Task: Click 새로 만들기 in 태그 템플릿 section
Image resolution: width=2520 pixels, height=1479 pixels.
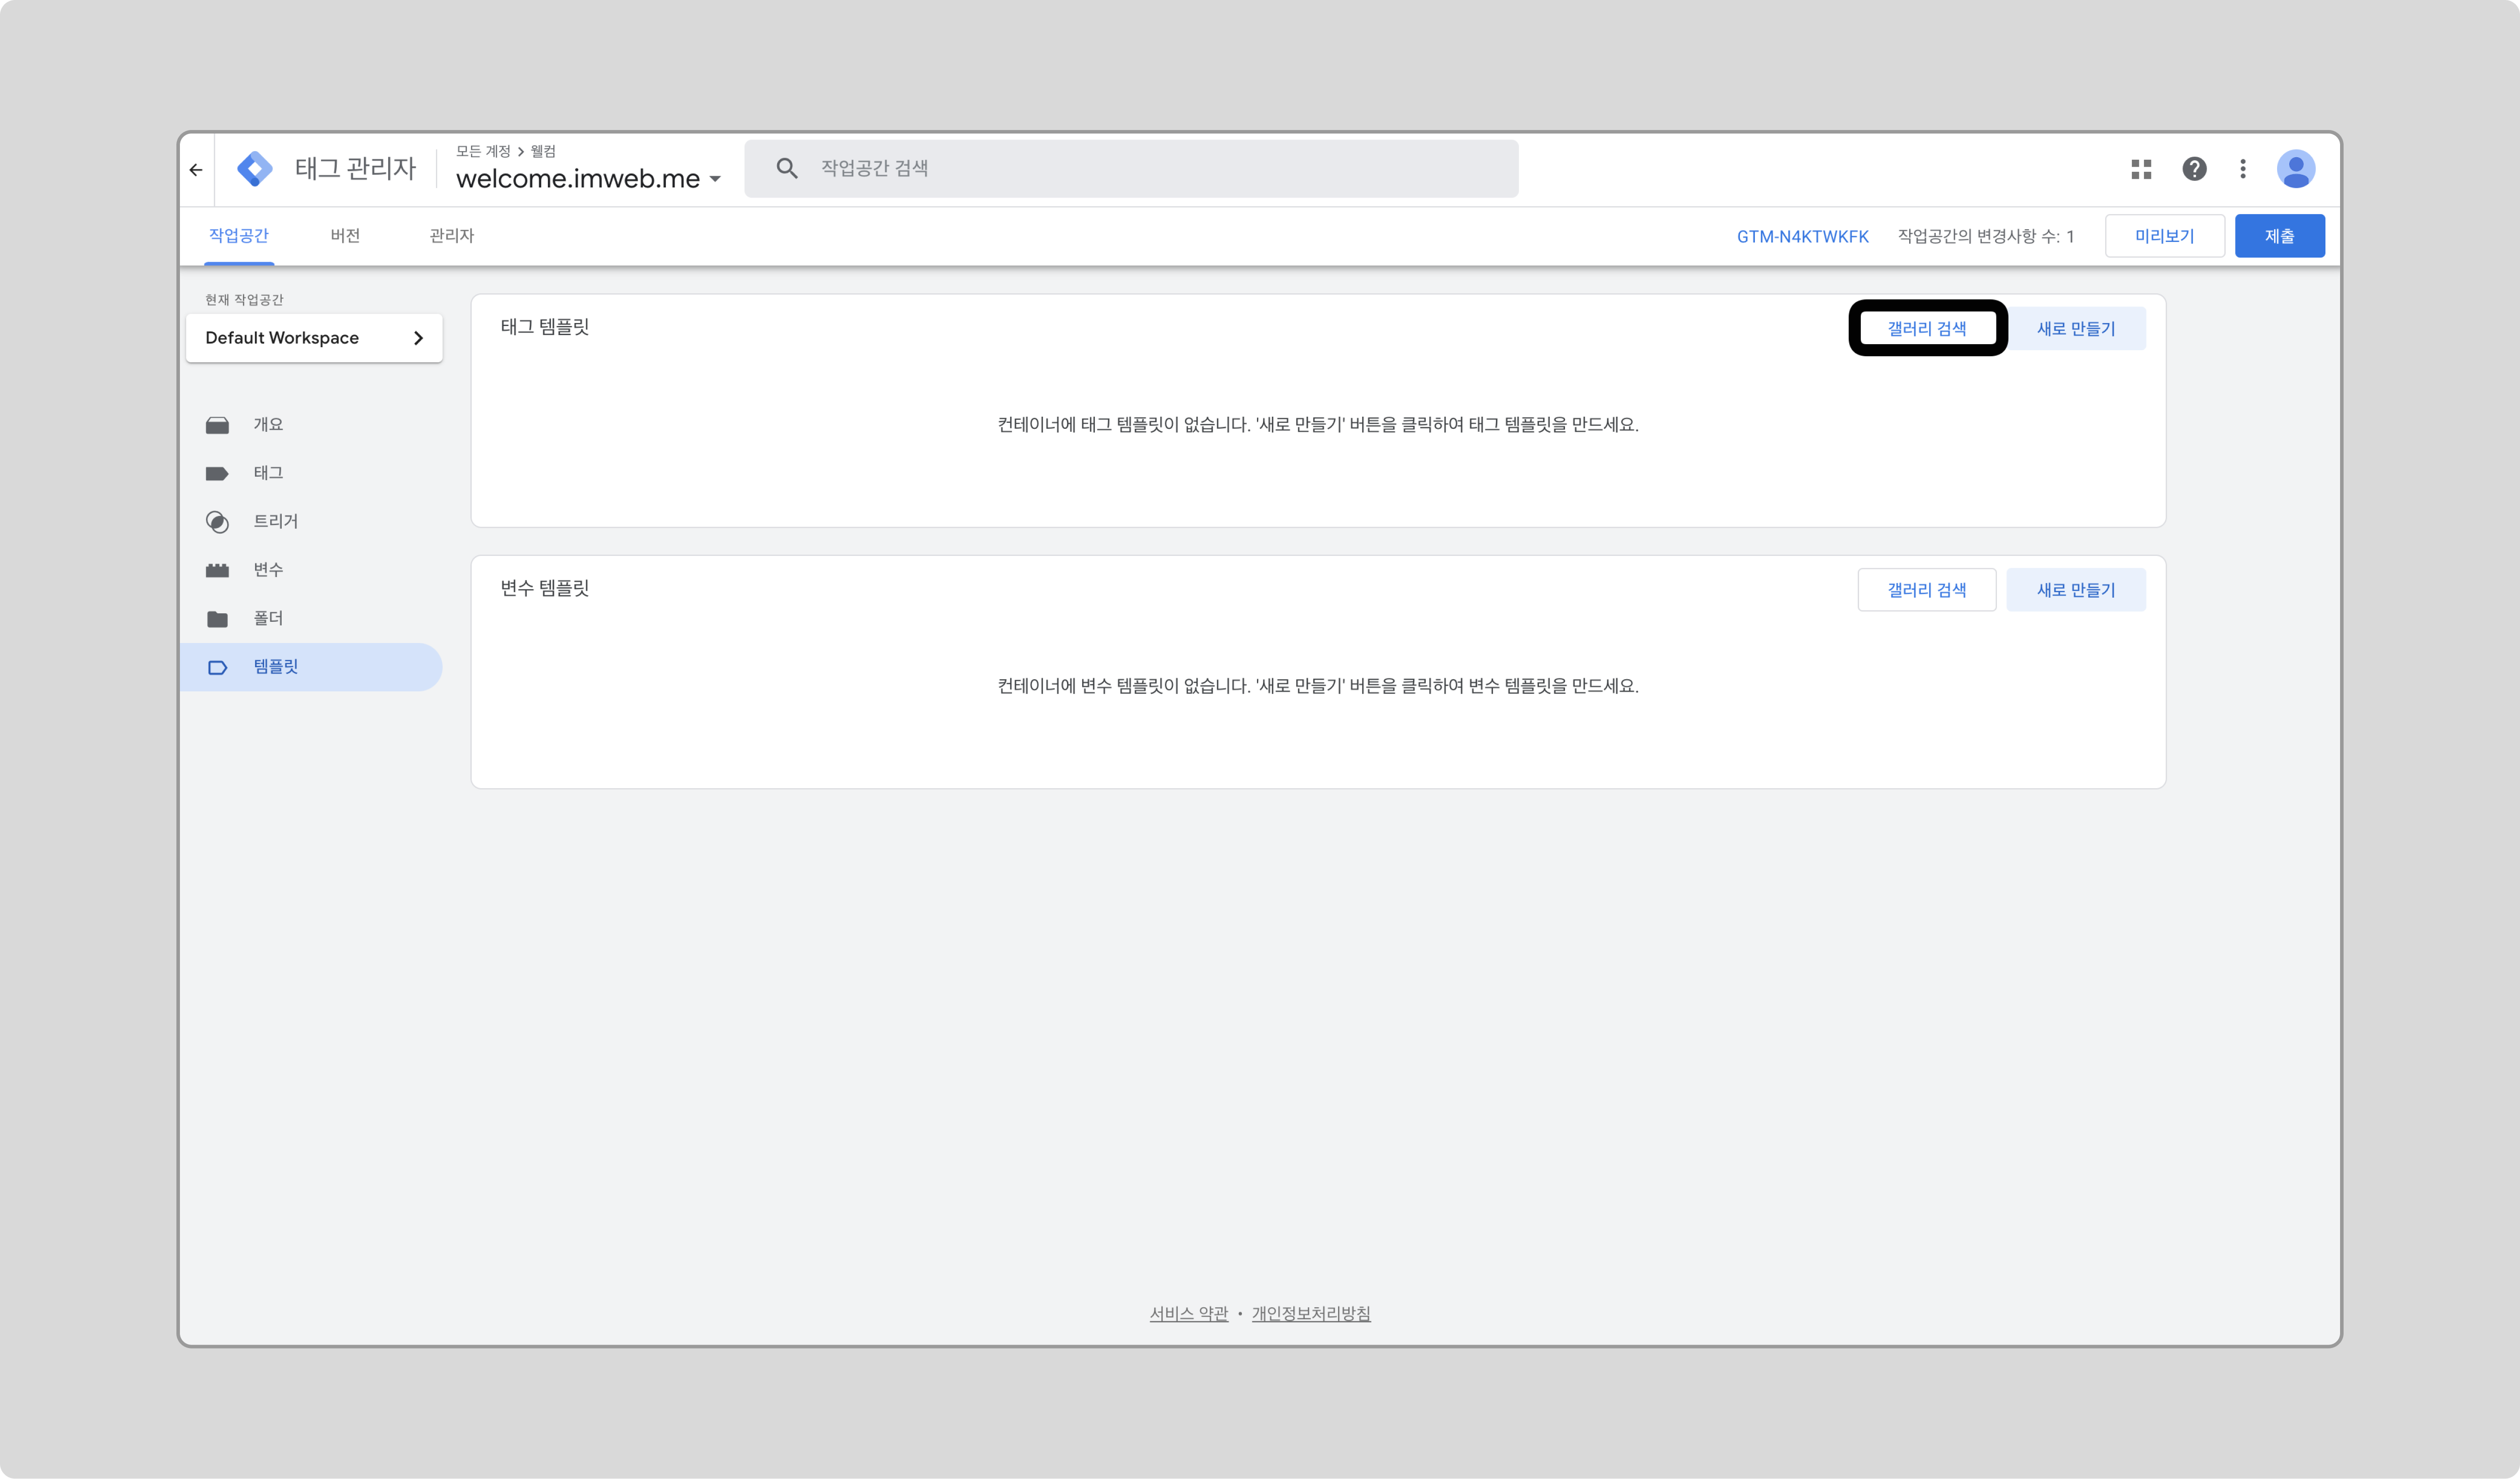Action: click(x=2076, y=328)
